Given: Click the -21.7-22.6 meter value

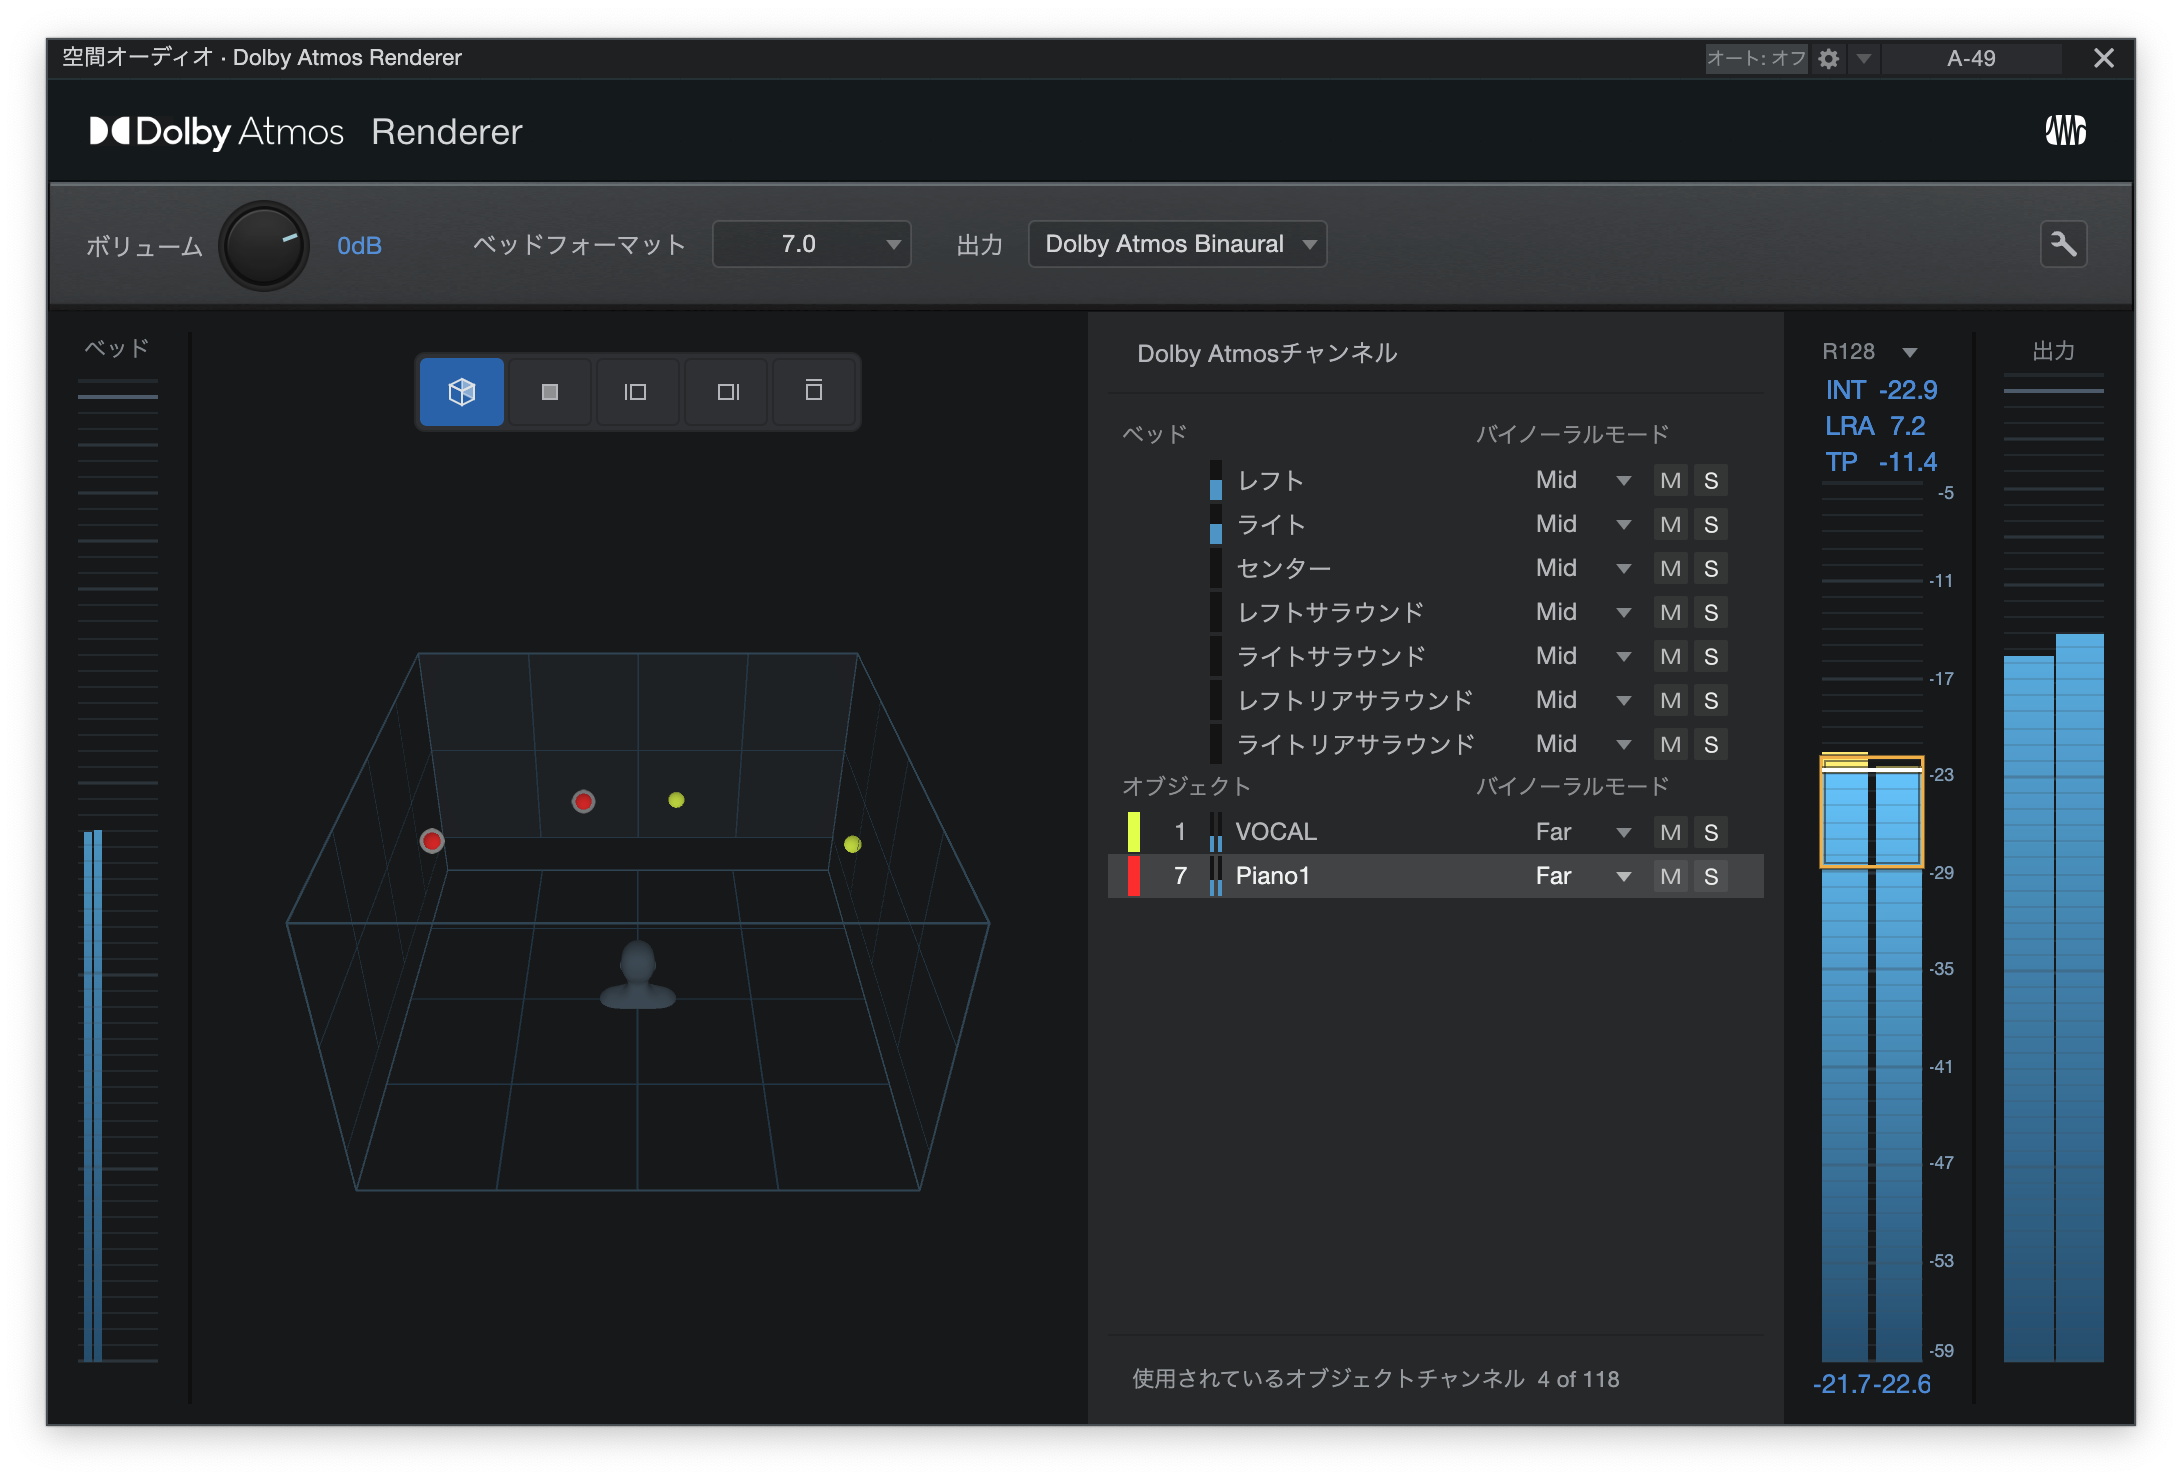Looking at the screenshot, I should pos(1872,1384).
